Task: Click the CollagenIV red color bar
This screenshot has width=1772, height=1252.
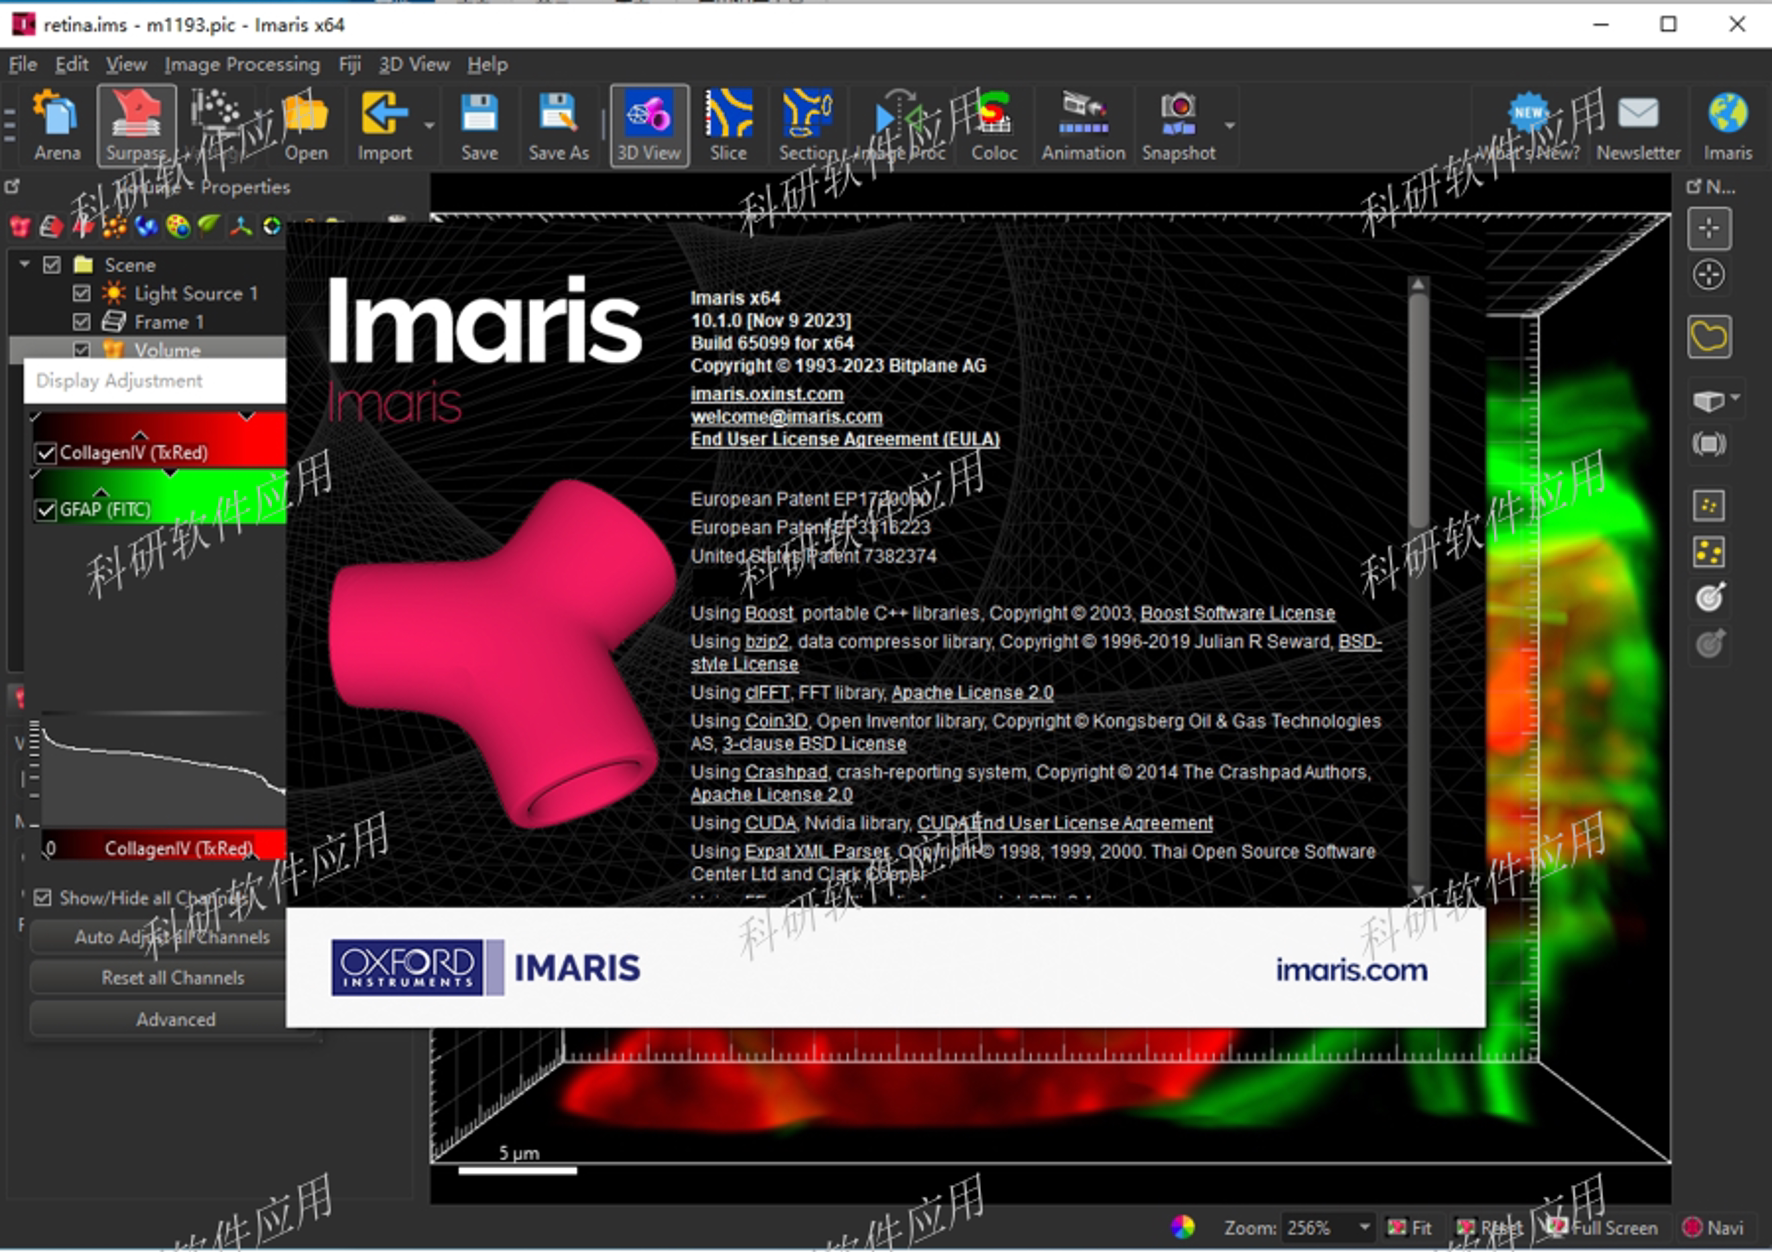Action: [x=160, y=438]
